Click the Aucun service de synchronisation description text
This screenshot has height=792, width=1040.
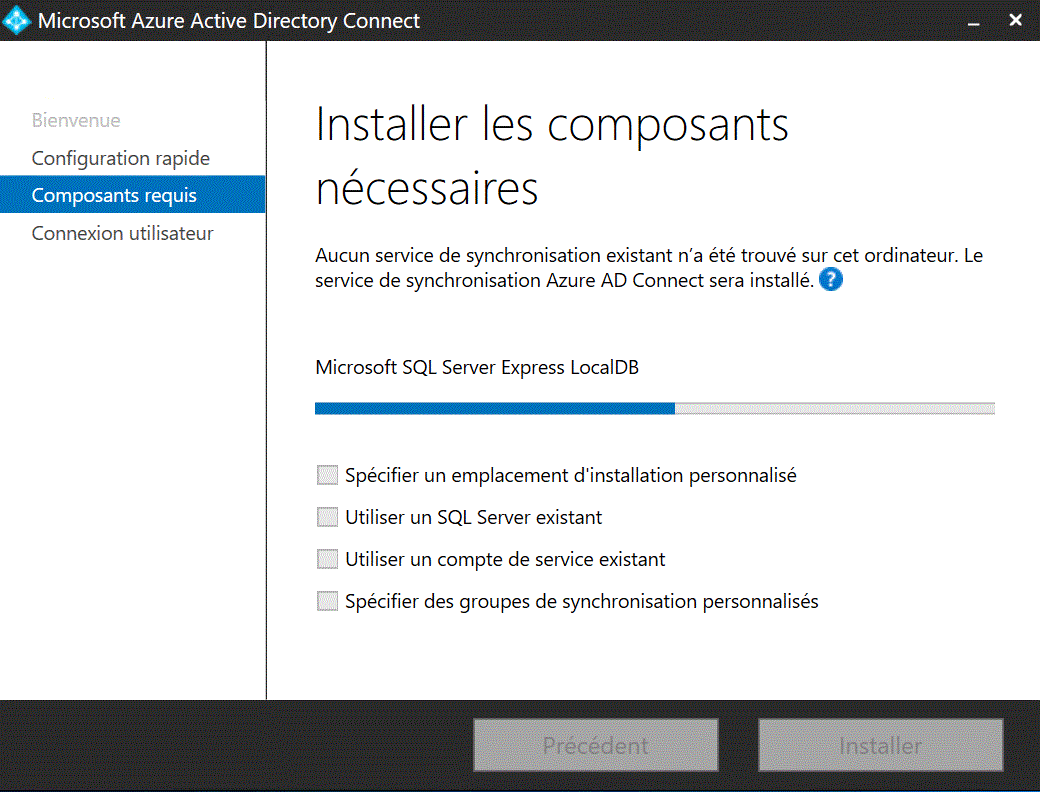point(649,267)
